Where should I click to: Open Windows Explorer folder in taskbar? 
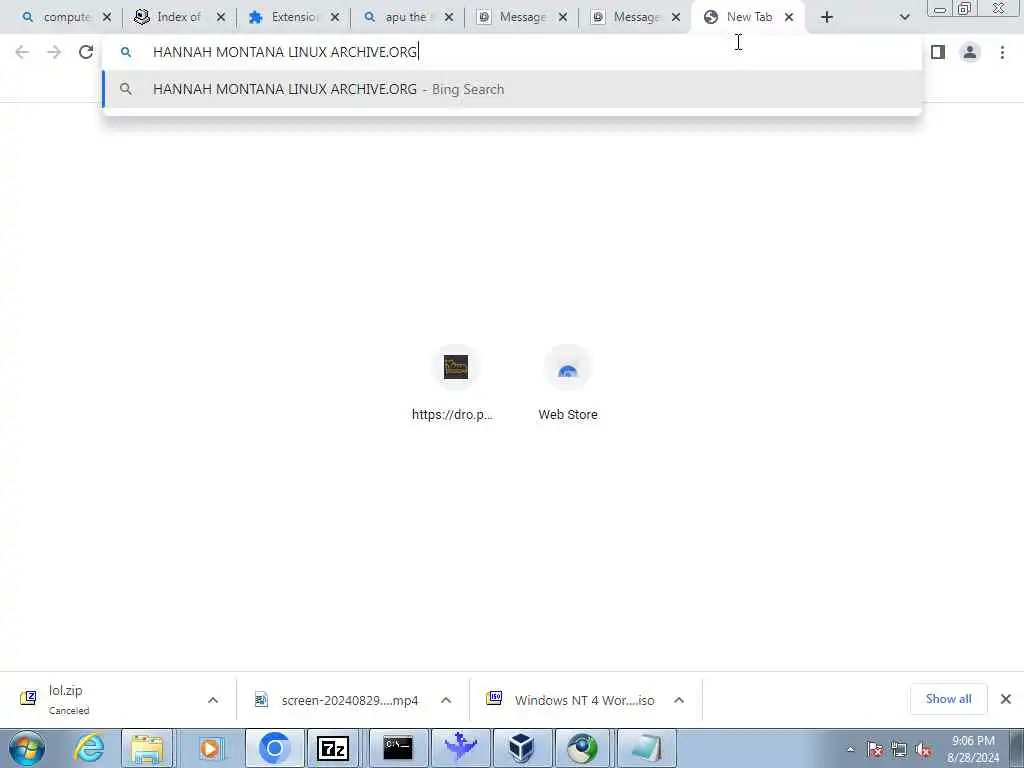[x=148, y=748]
